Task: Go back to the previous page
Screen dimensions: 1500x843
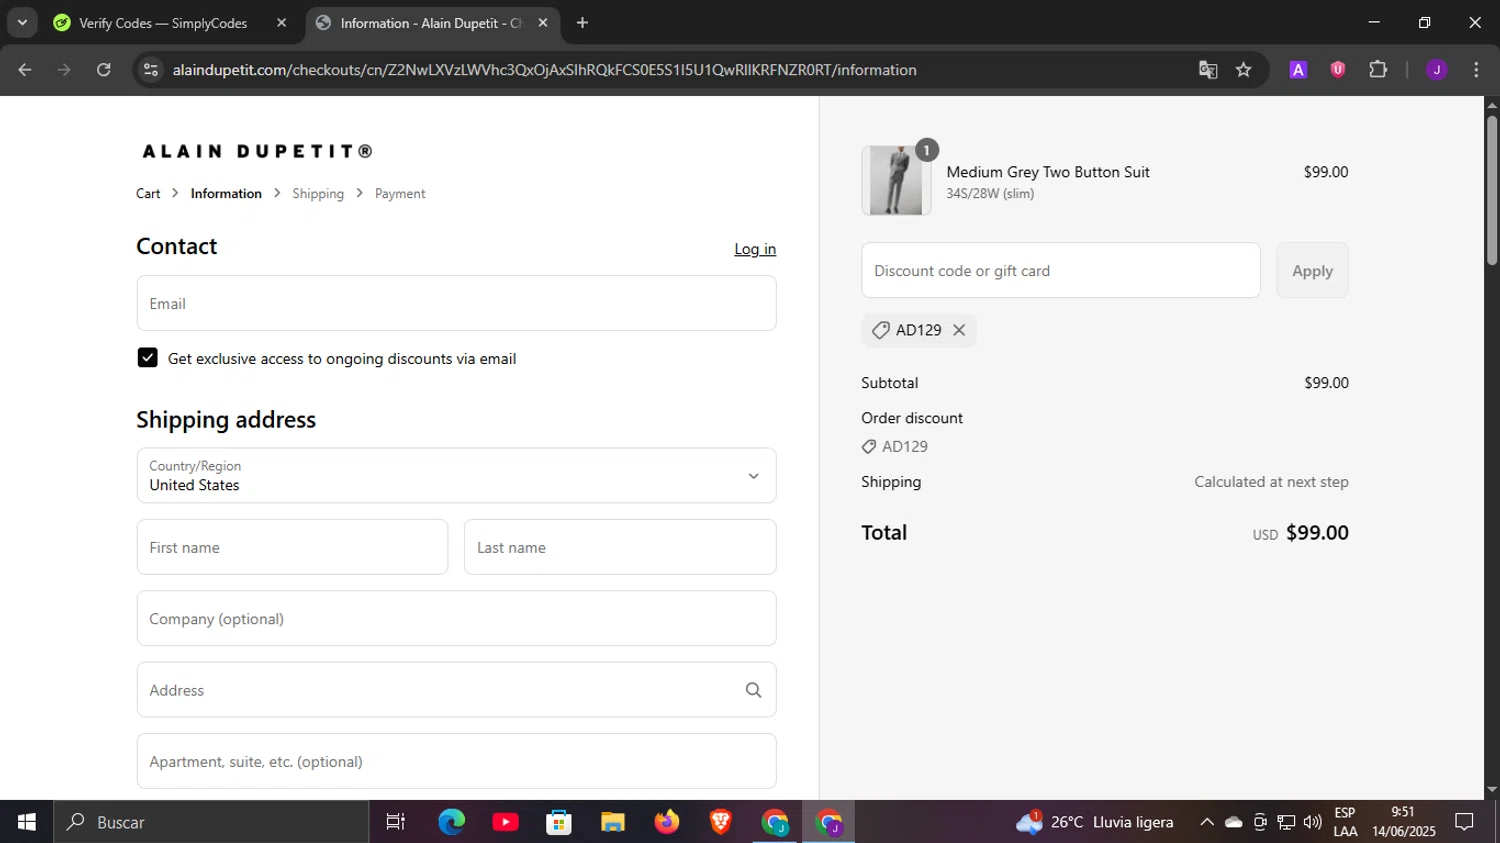Action: pyautogui.click(x=25, y=70)
